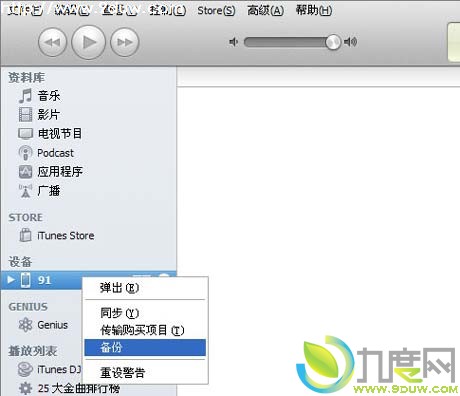Choose 同步(Y) from context menu

coord(145,313)
